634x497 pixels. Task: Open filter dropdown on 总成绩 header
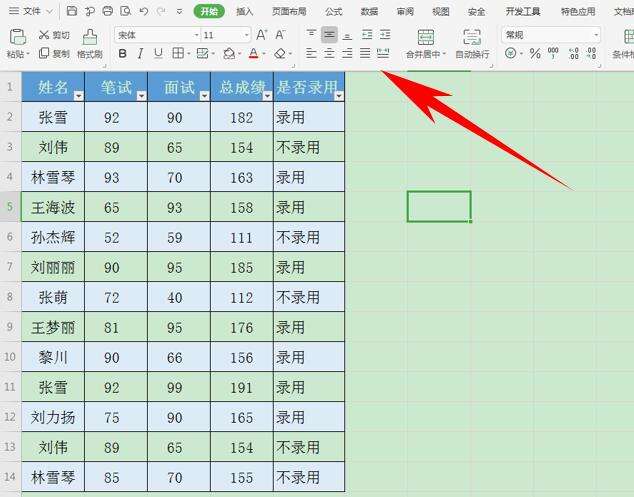point(268,95)
